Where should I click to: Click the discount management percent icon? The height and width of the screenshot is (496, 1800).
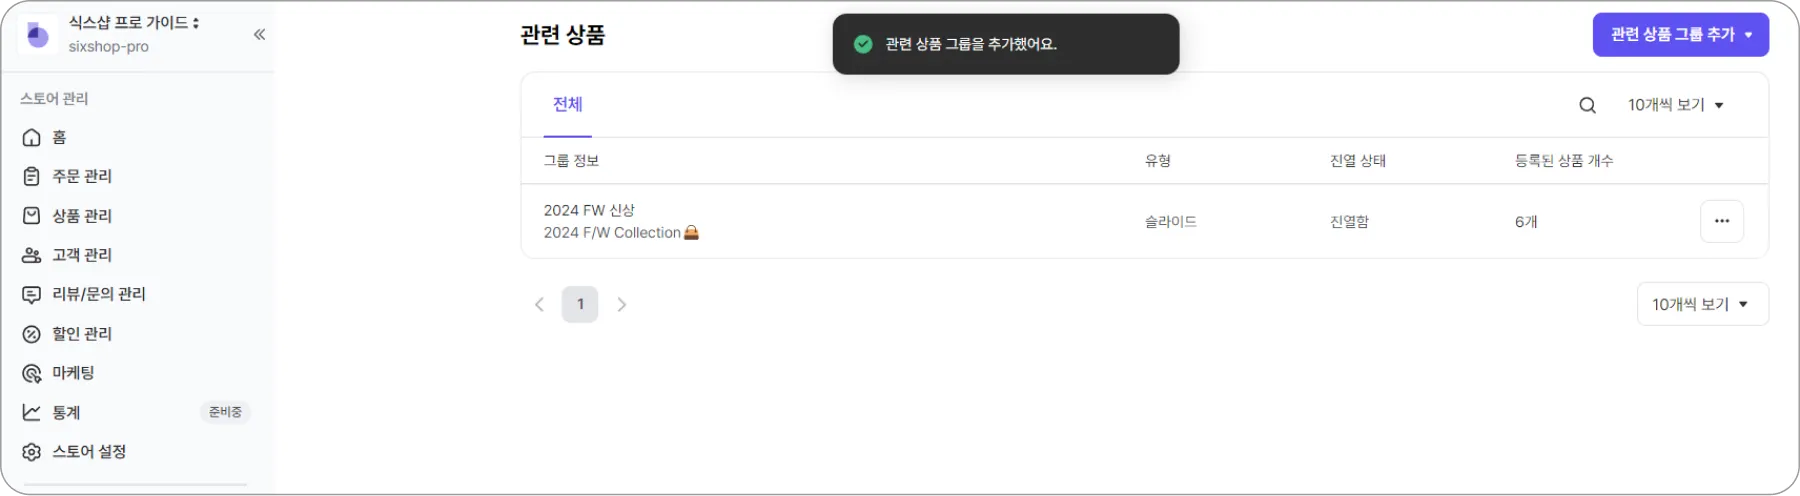tap(32, 334)
